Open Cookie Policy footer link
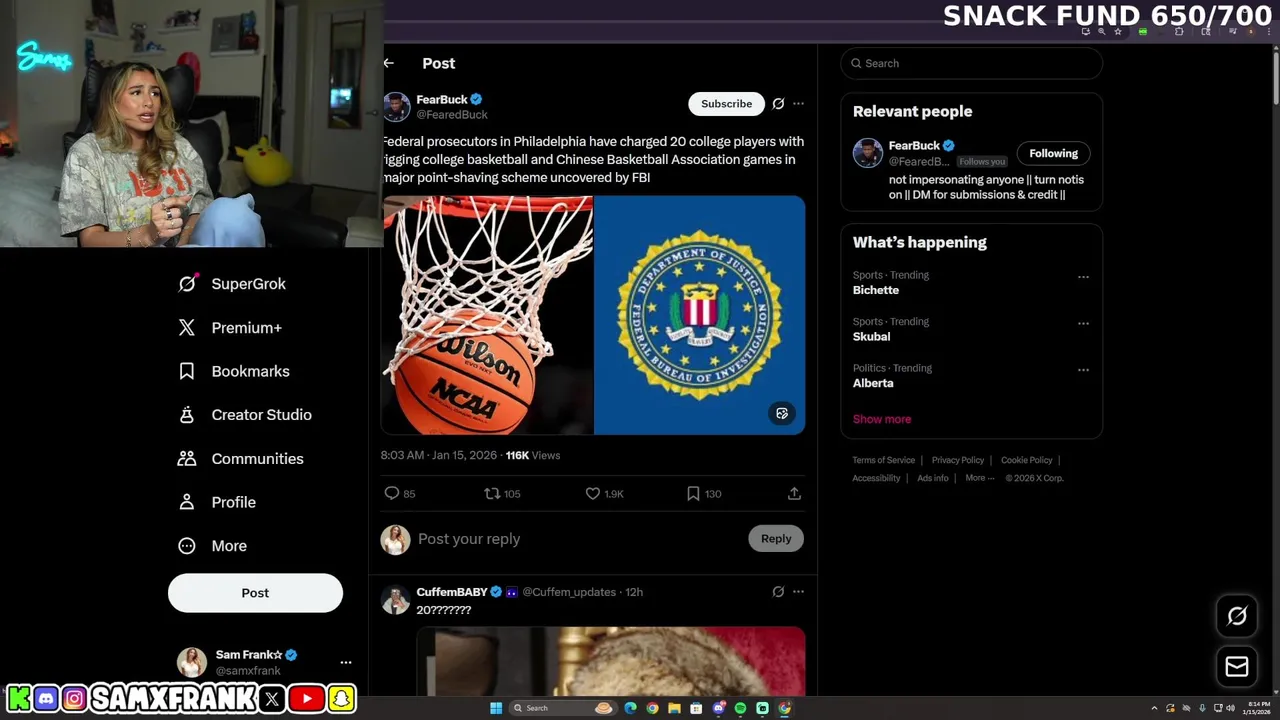 (1027, 460)
